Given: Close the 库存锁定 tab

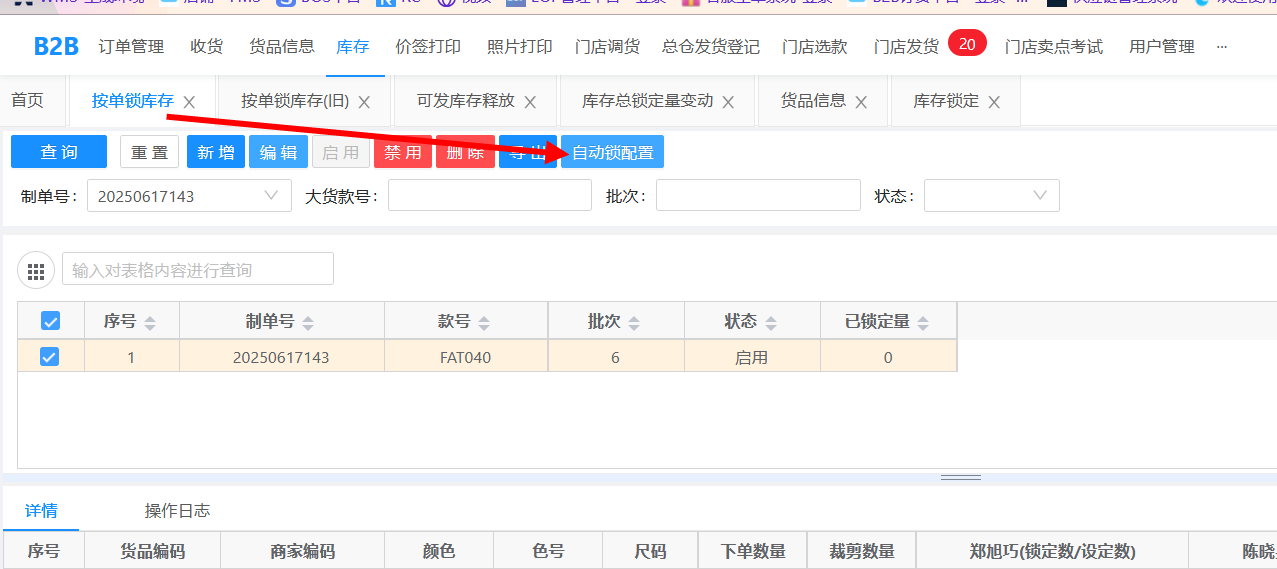Looking at the screenshot, I should (994, 102).
